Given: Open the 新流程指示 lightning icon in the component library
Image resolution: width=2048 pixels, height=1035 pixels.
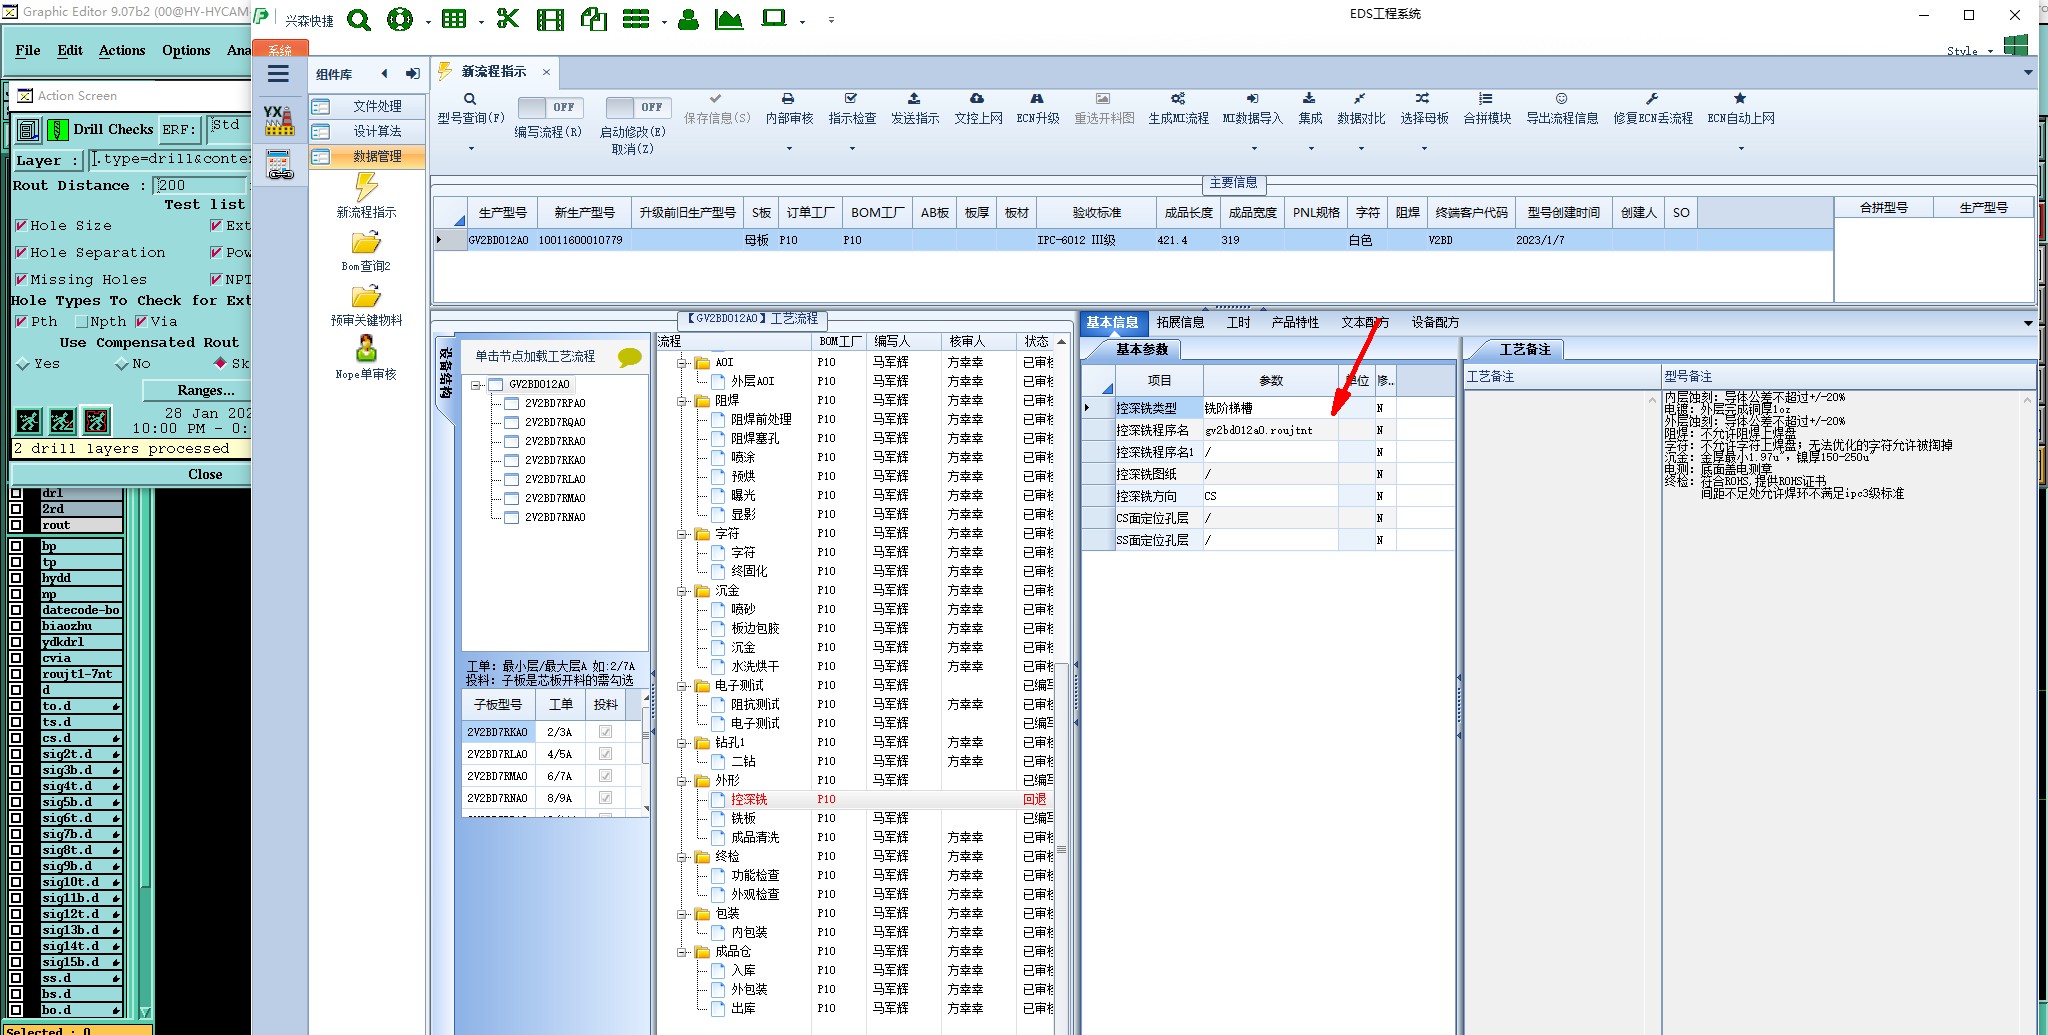Looking at the screenshot, I should pyautogui.click(x=366, y=187).
